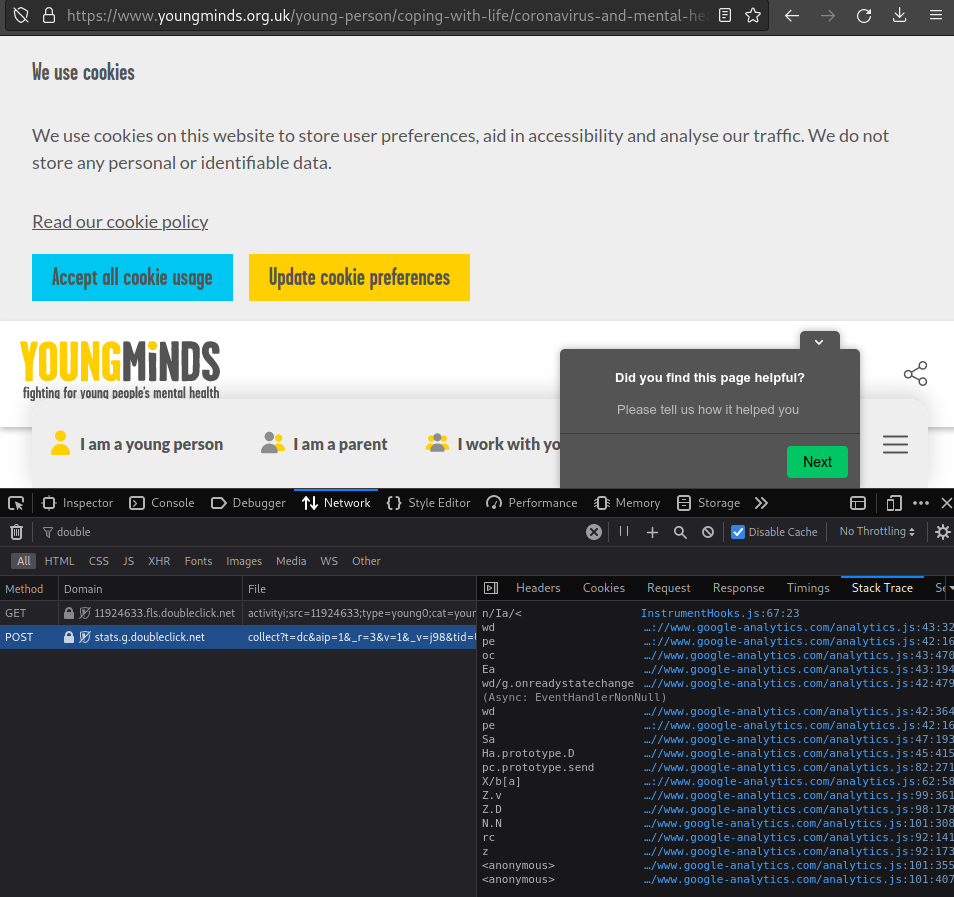Clear network log with the trash icon
Image resolution: width=954 pixels, height=897 pixels.
point(16,532)
